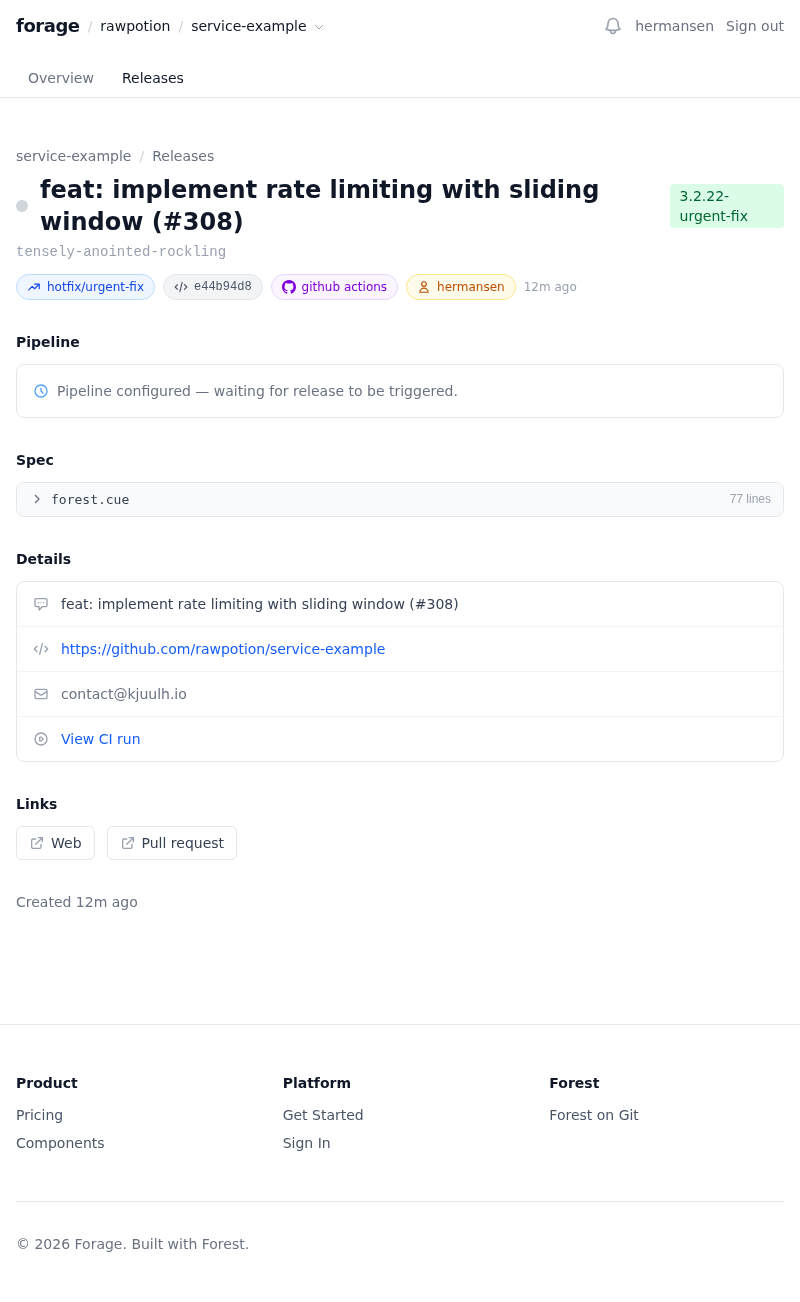Image resolution: width=800 pixels, height=1302 pixels.
Task: Click the comment icon in Details section
Action: pos(41,604)
